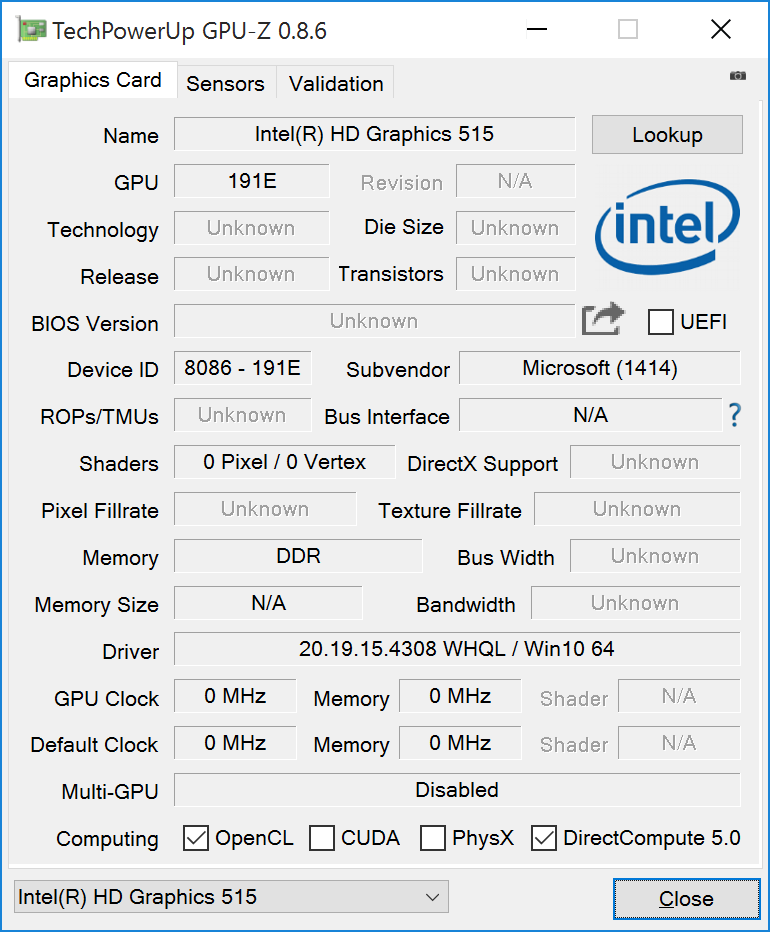770x932 pixels.
Task: Open the Intel(R) HD Graphics 515 GPU dropdown
Action: click(x=231, y=897)
